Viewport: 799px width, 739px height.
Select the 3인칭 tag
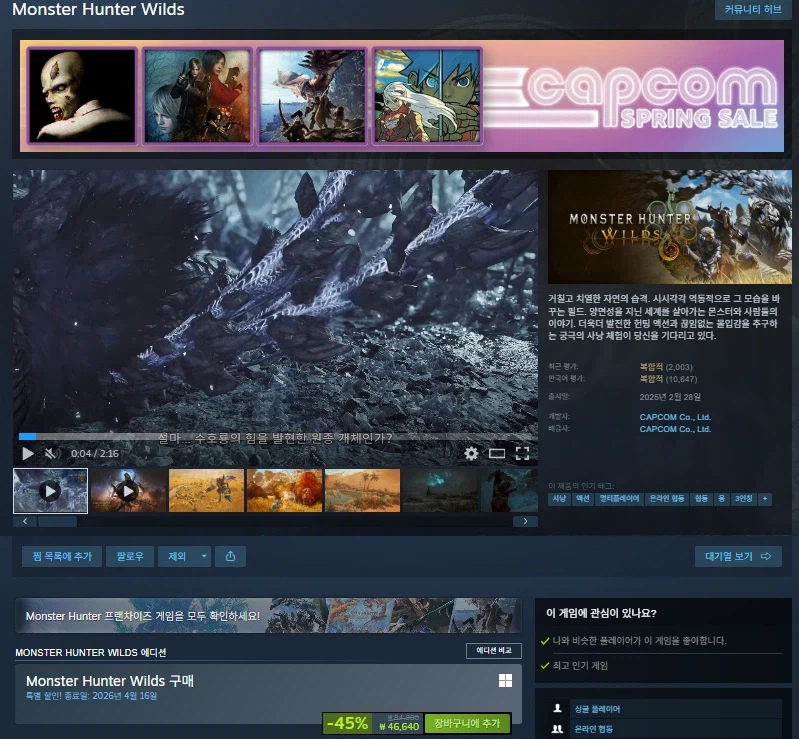tap(743, 499)
